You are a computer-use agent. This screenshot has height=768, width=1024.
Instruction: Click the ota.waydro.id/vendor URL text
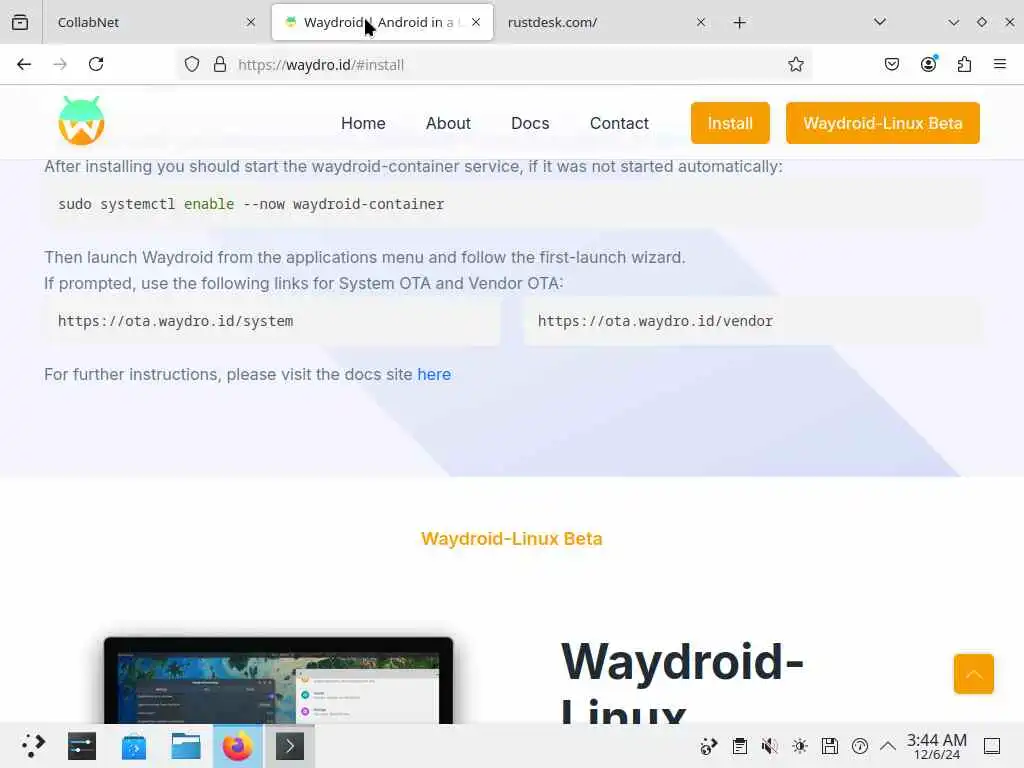[x=655, y=321]
